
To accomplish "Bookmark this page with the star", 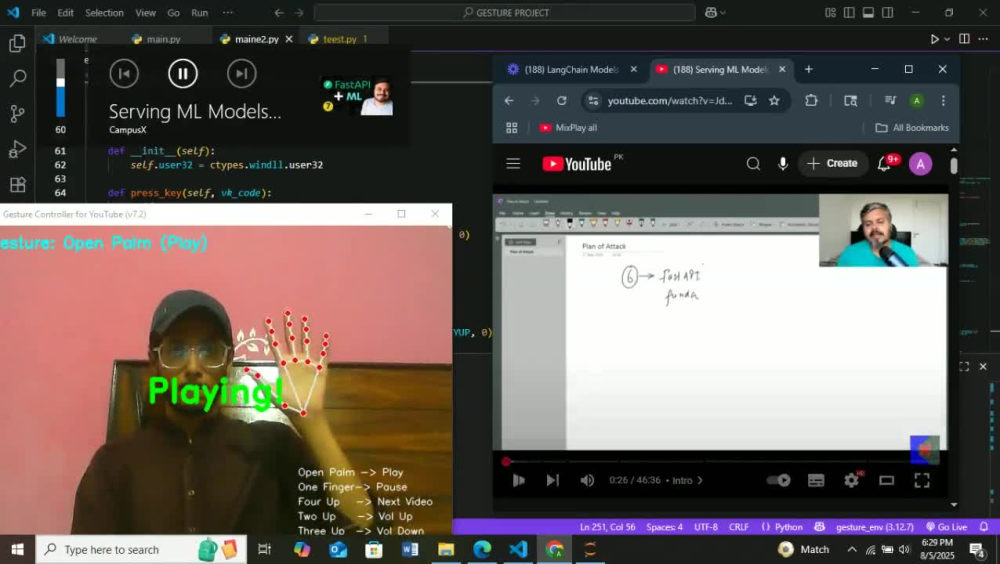I will (x=774, y=101).
